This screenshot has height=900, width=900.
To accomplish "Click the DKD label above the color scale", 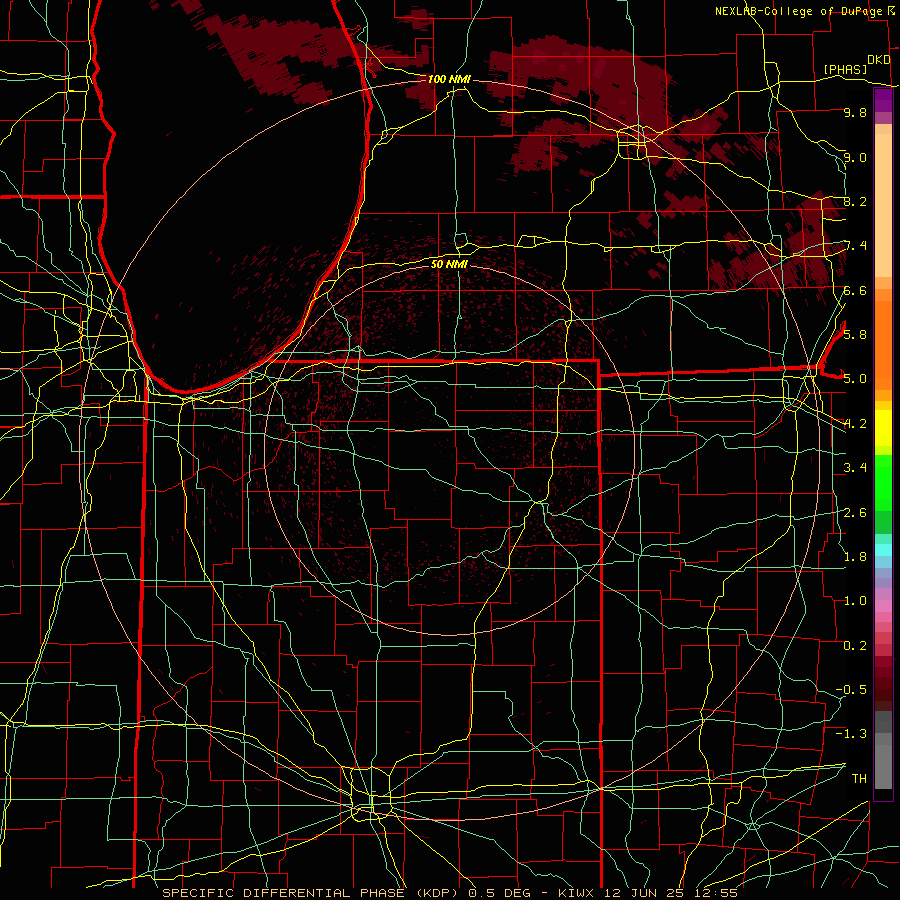I will (x=878, y=60).
